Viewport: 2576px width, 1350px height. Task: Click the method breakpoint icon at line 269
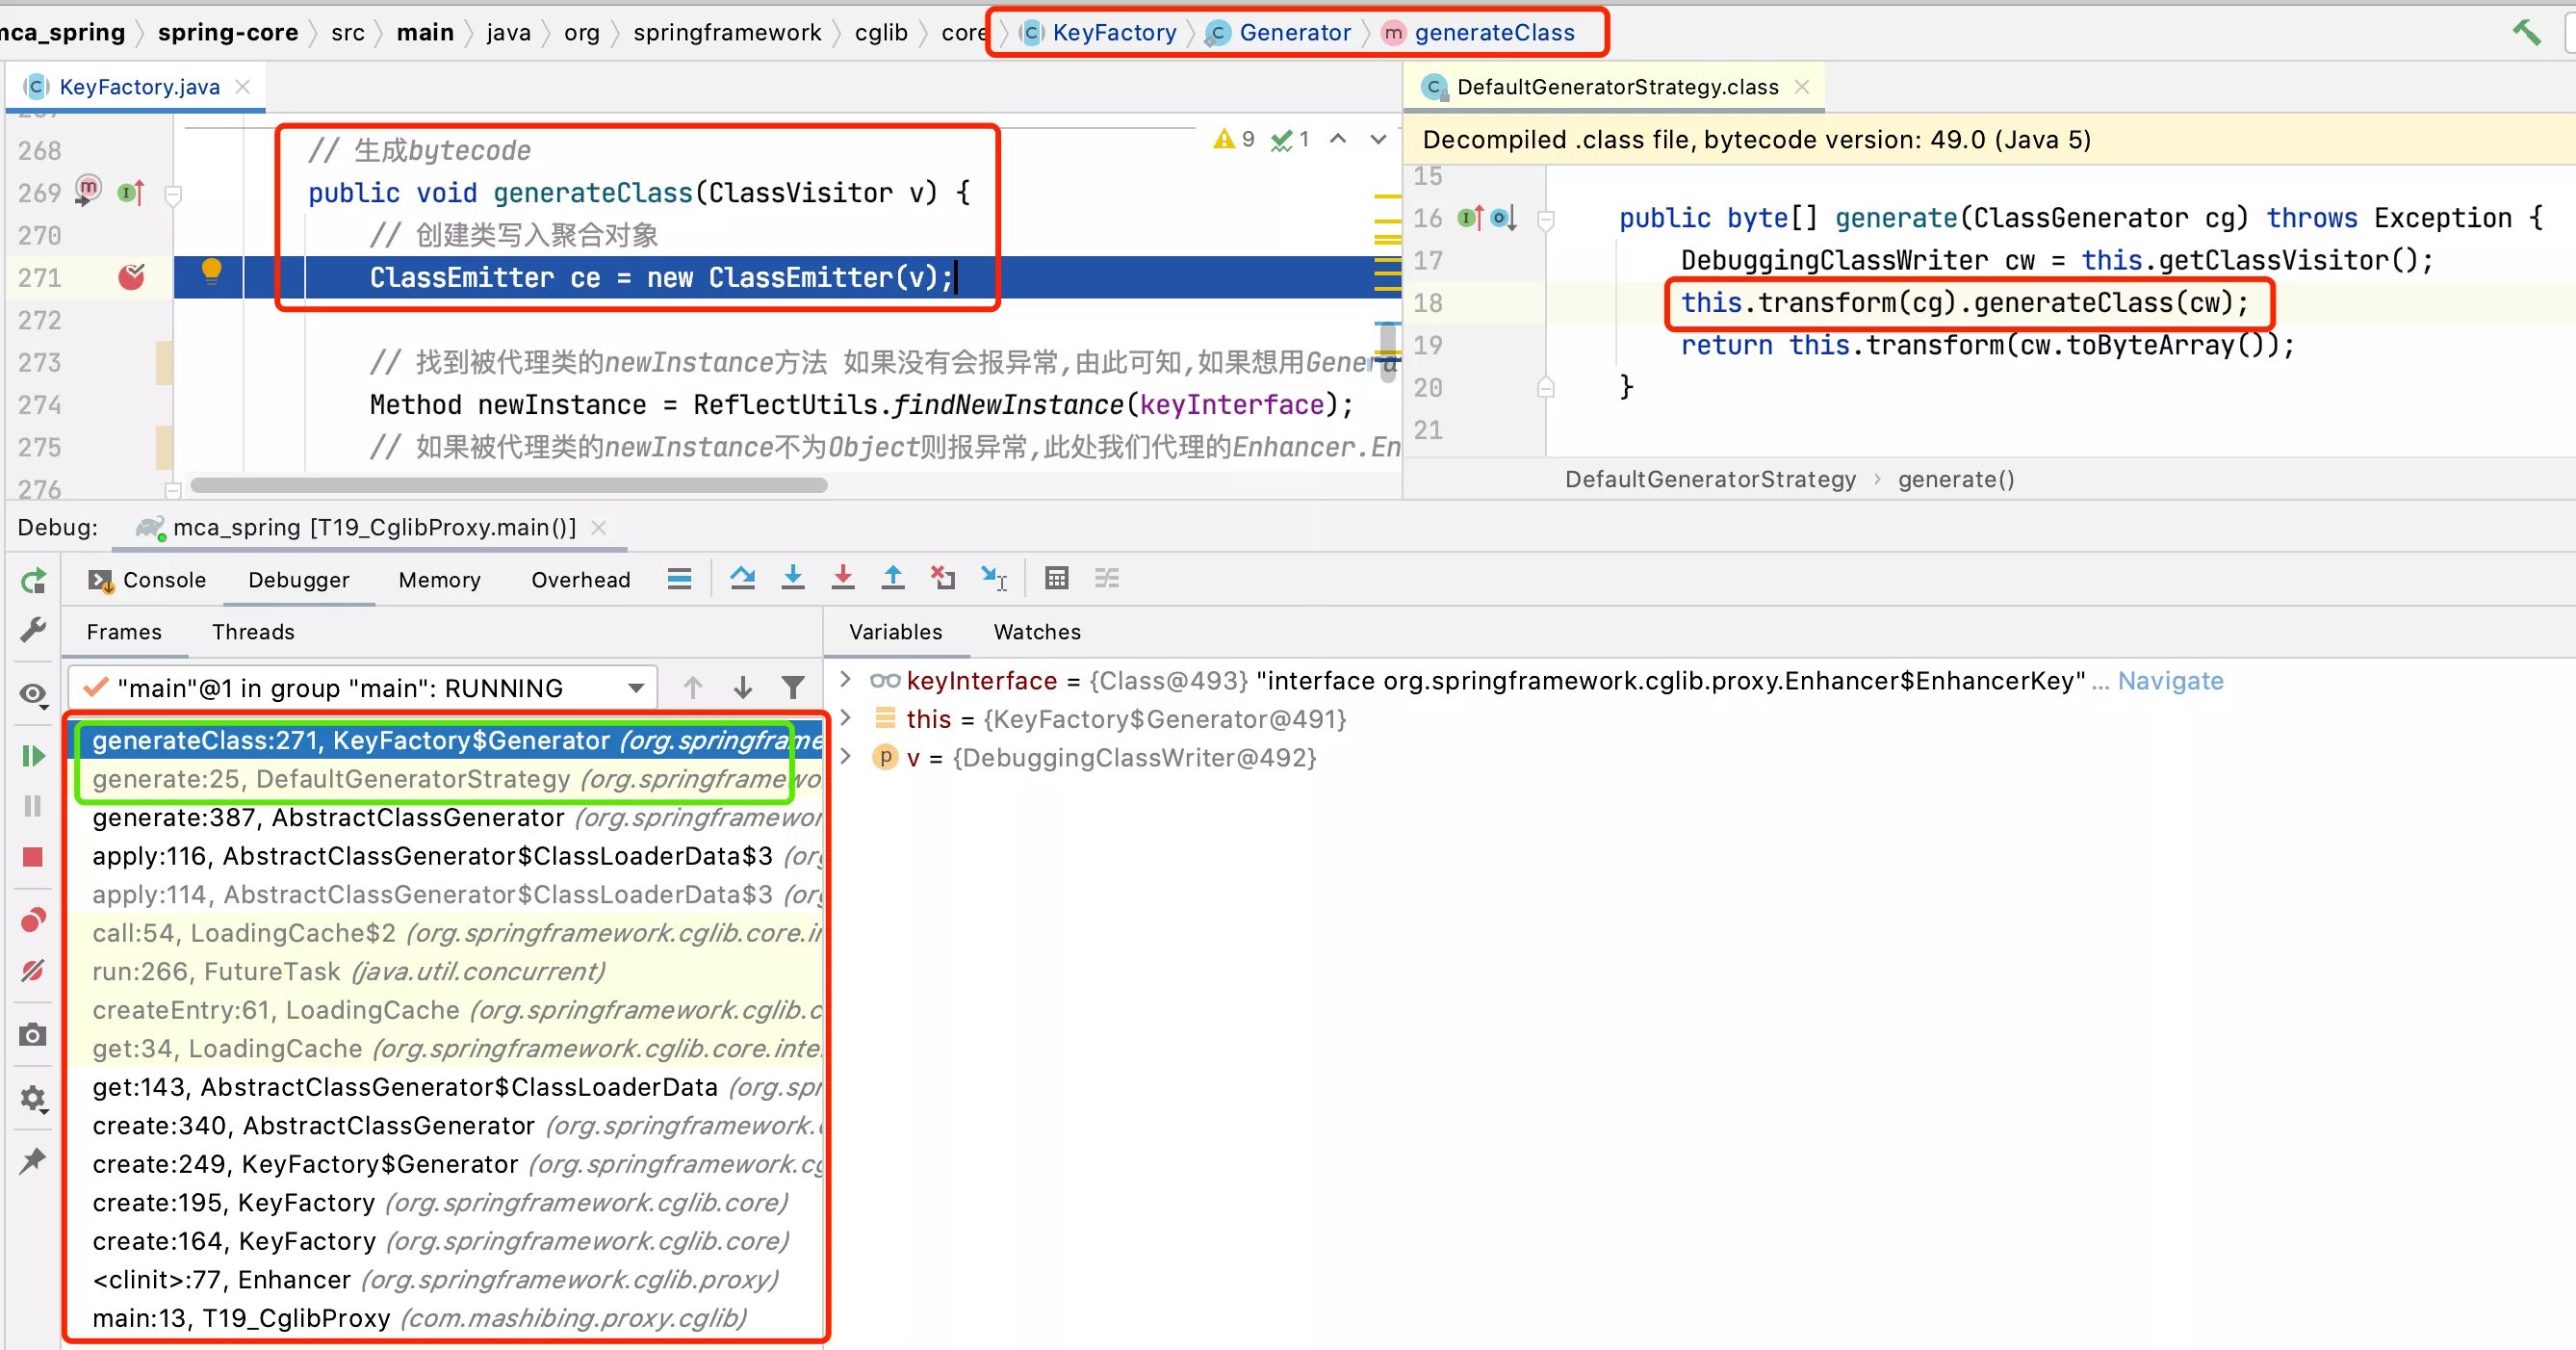point(88,189)
